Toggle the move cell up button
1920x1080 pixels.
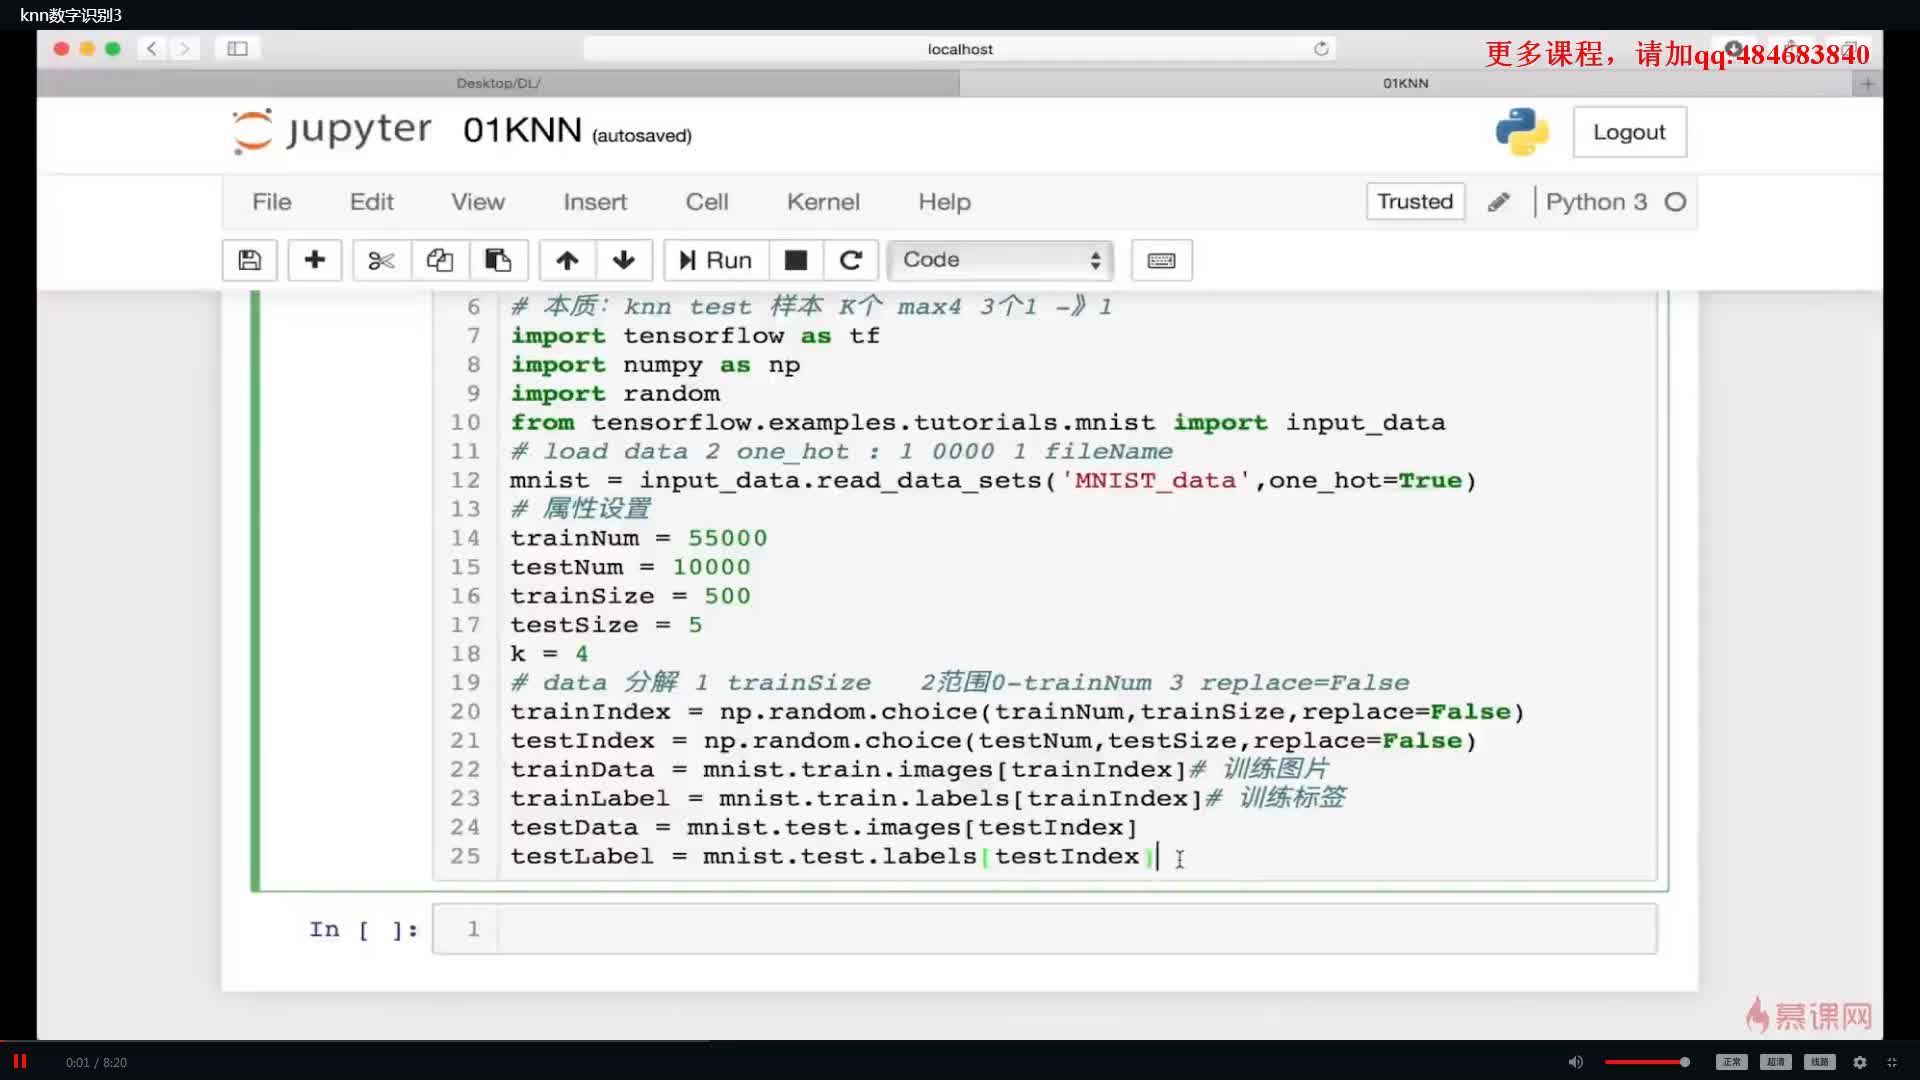click(x=566, y=260)
